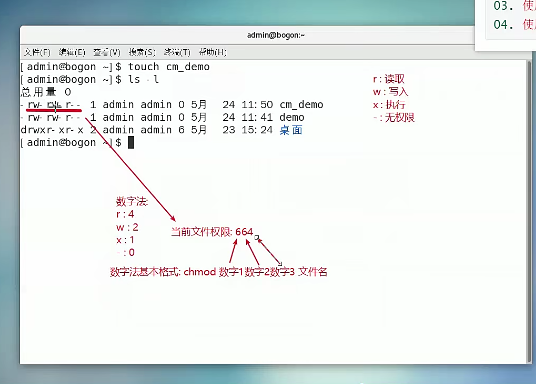Image resolution: width=536 pixels, height=384 pixels.
Task: Open the 编辑(E) menu
Action: 71,52
